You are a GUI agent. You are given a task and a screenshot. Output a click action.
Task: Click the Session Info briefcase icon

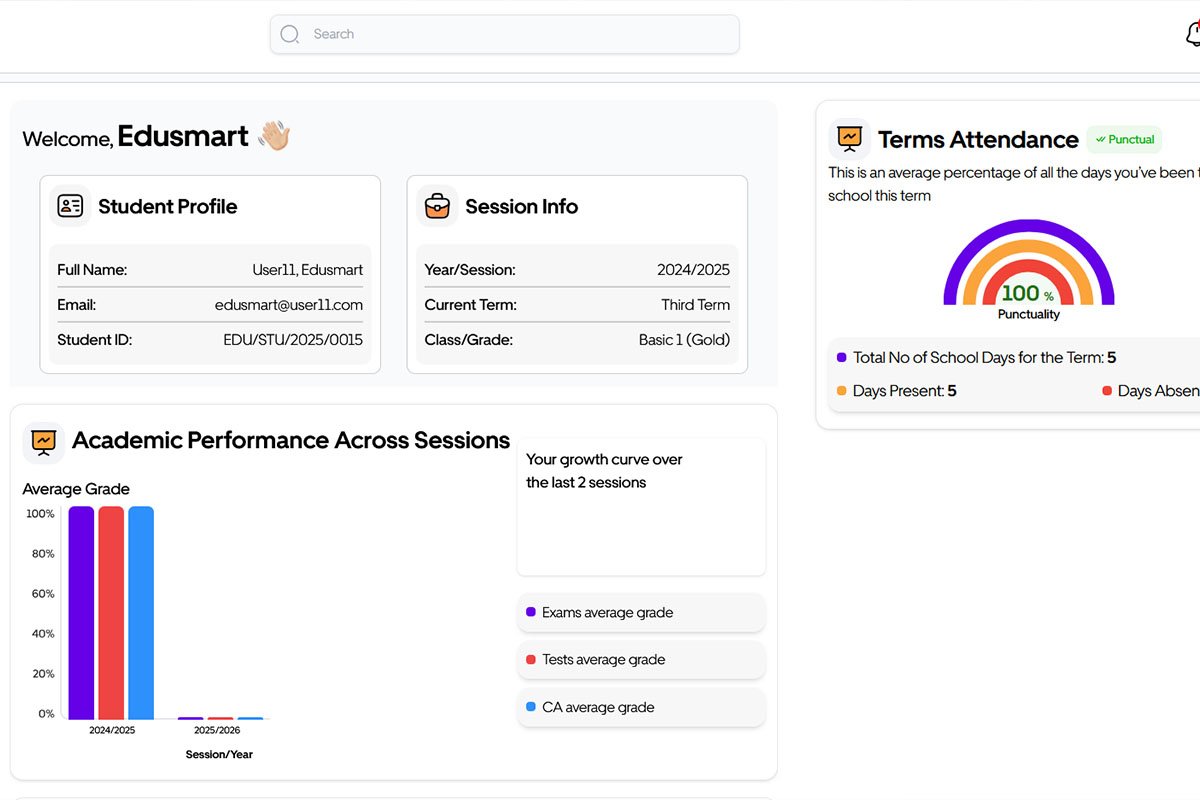[x=437, y=206]
